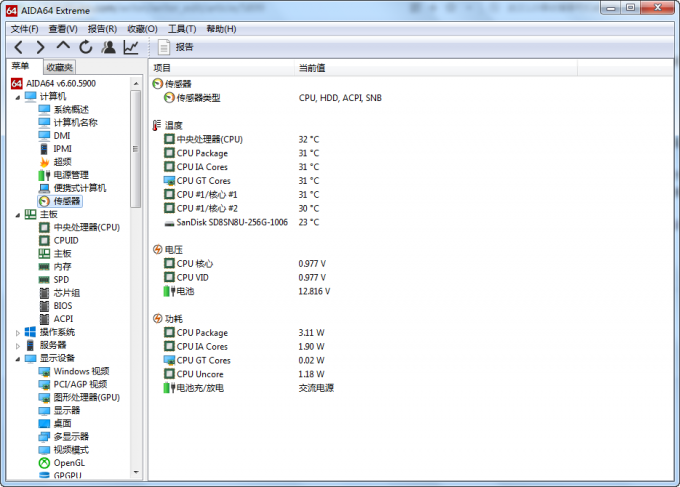The height and width of the screenshot is (487, 680).
Task: Open the 工具(T) menu
Action: click(182, 29)
